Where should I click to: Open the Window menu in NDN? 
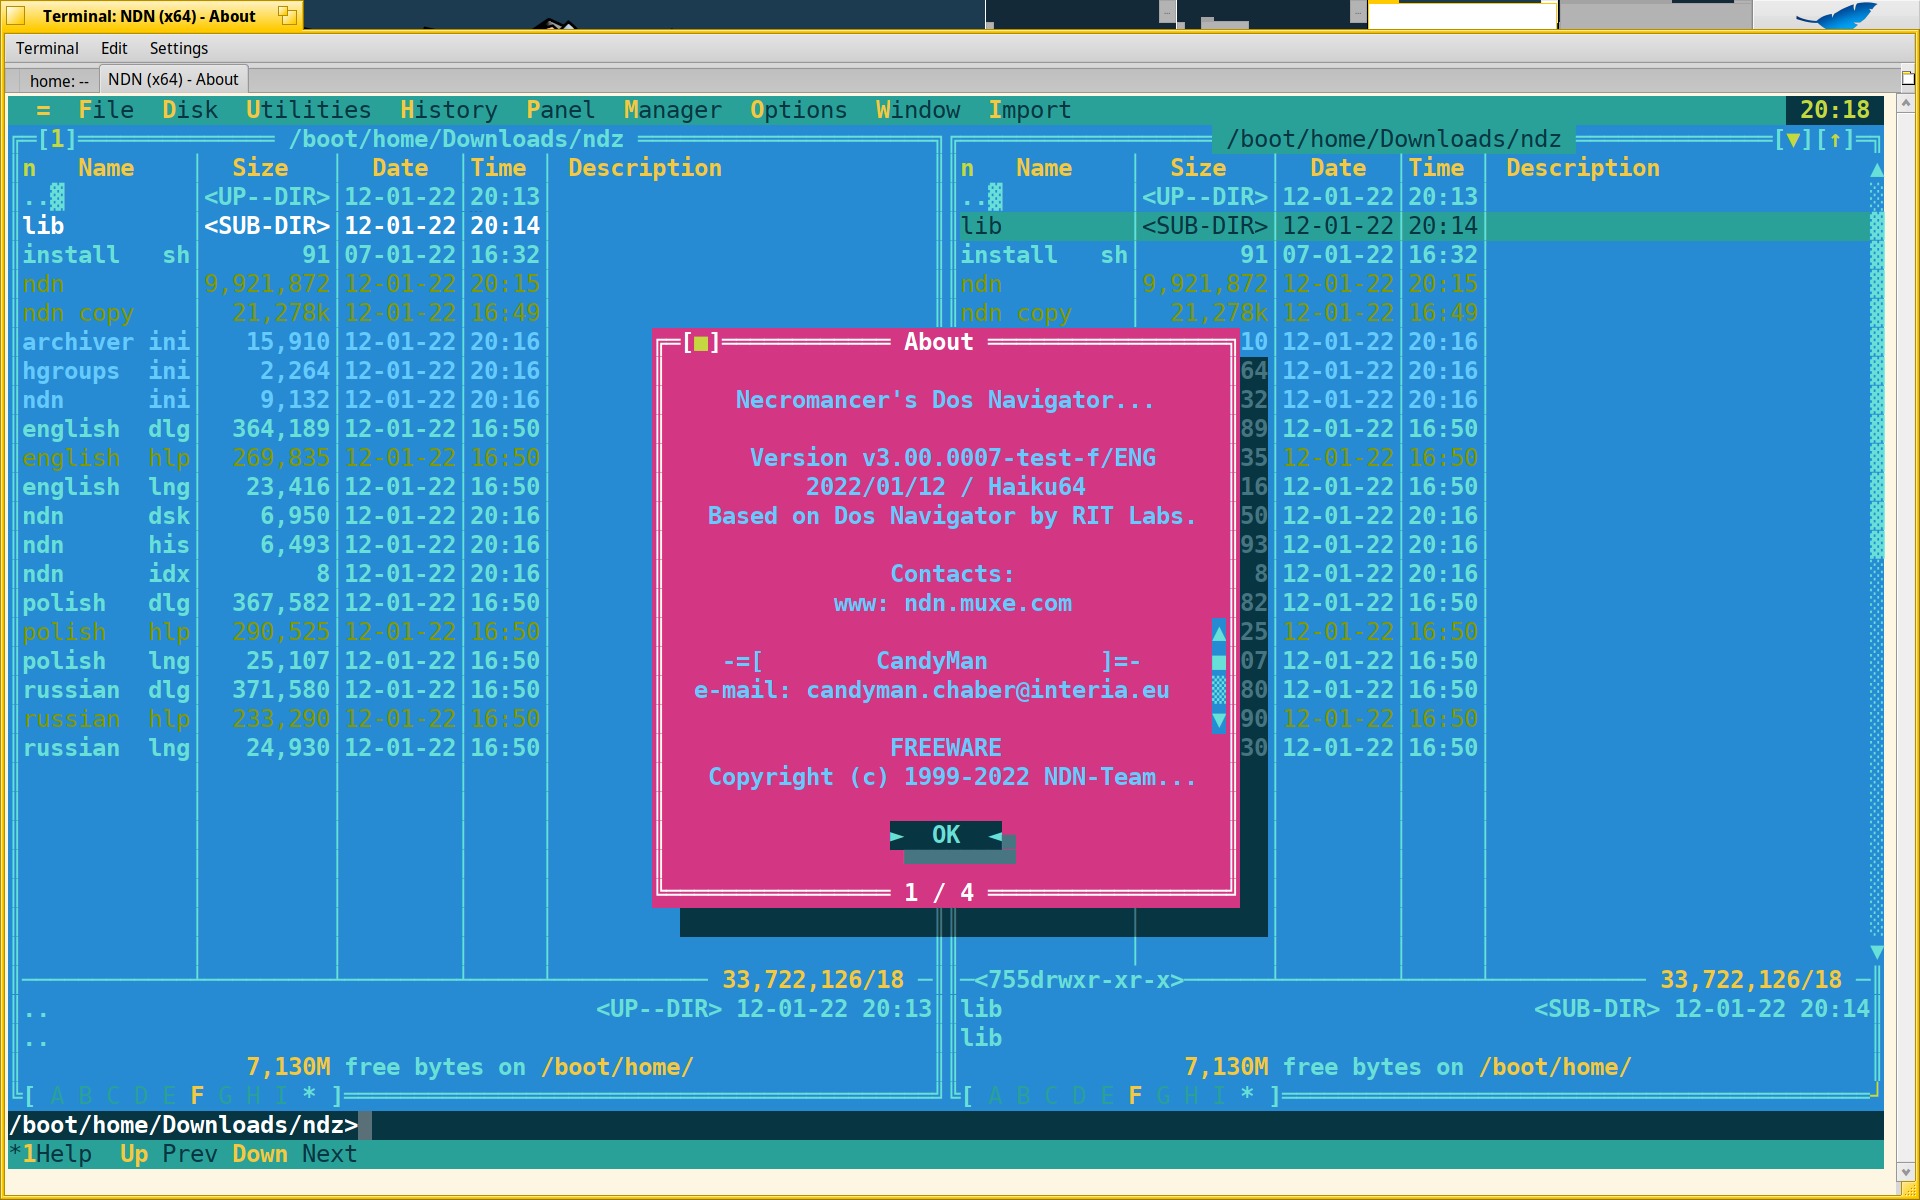(x=918, y=110)
